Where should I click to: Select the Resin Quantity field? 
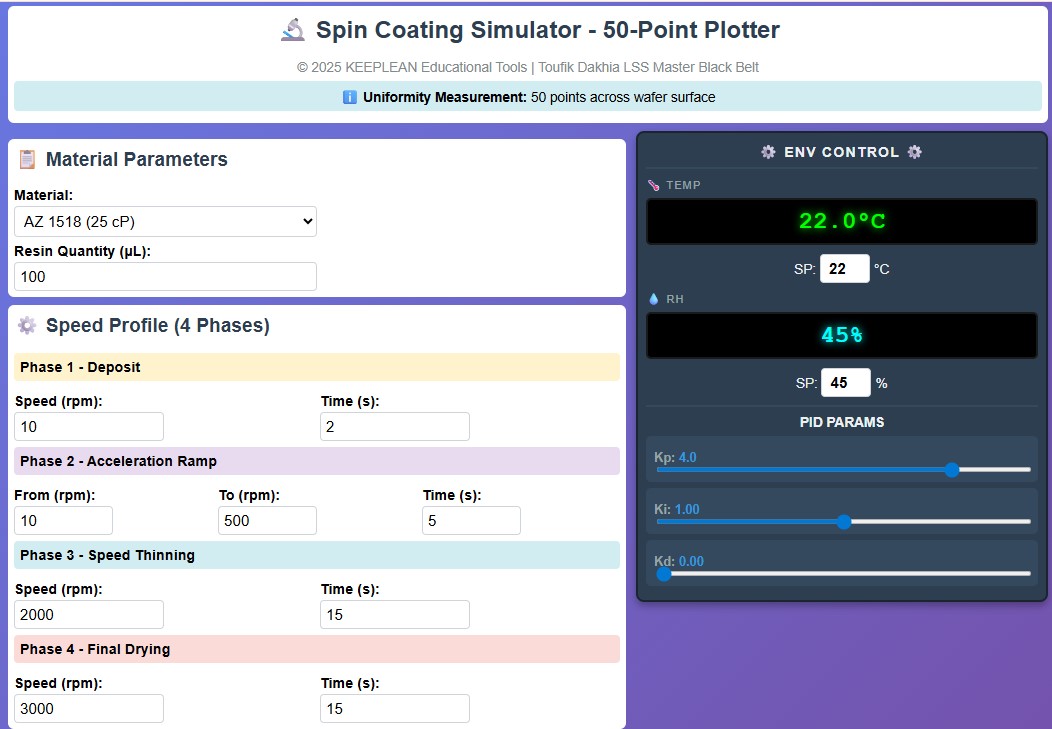tap(164, 276)
